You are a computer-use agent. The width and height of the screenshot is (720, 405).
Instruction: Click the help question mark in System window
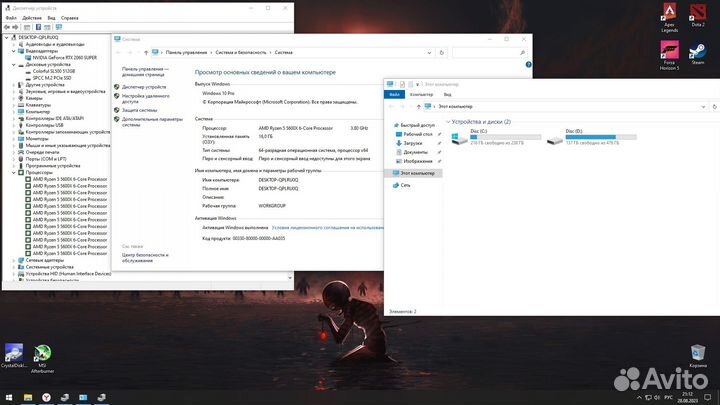point(529,64)
